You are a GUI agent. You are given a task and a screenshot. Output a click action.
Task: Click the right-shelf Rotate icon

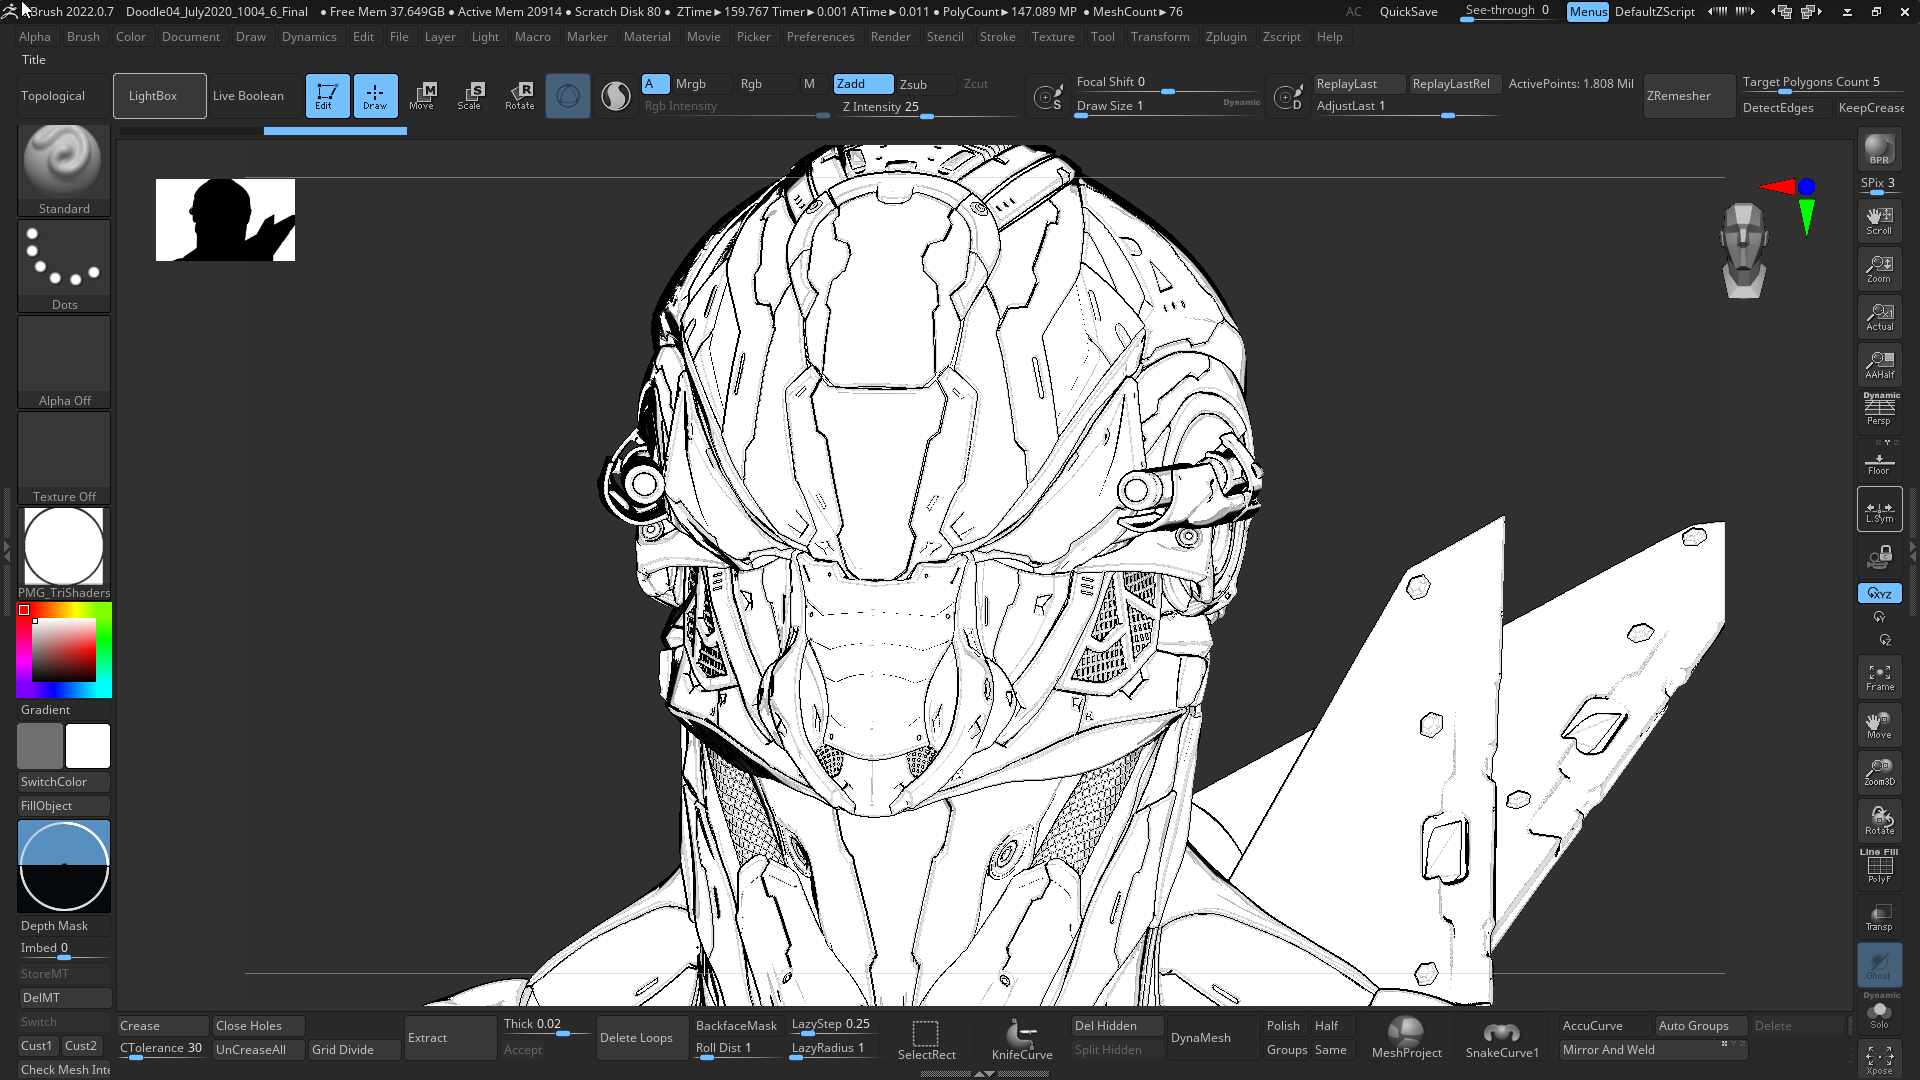[x=1879, y=821]
